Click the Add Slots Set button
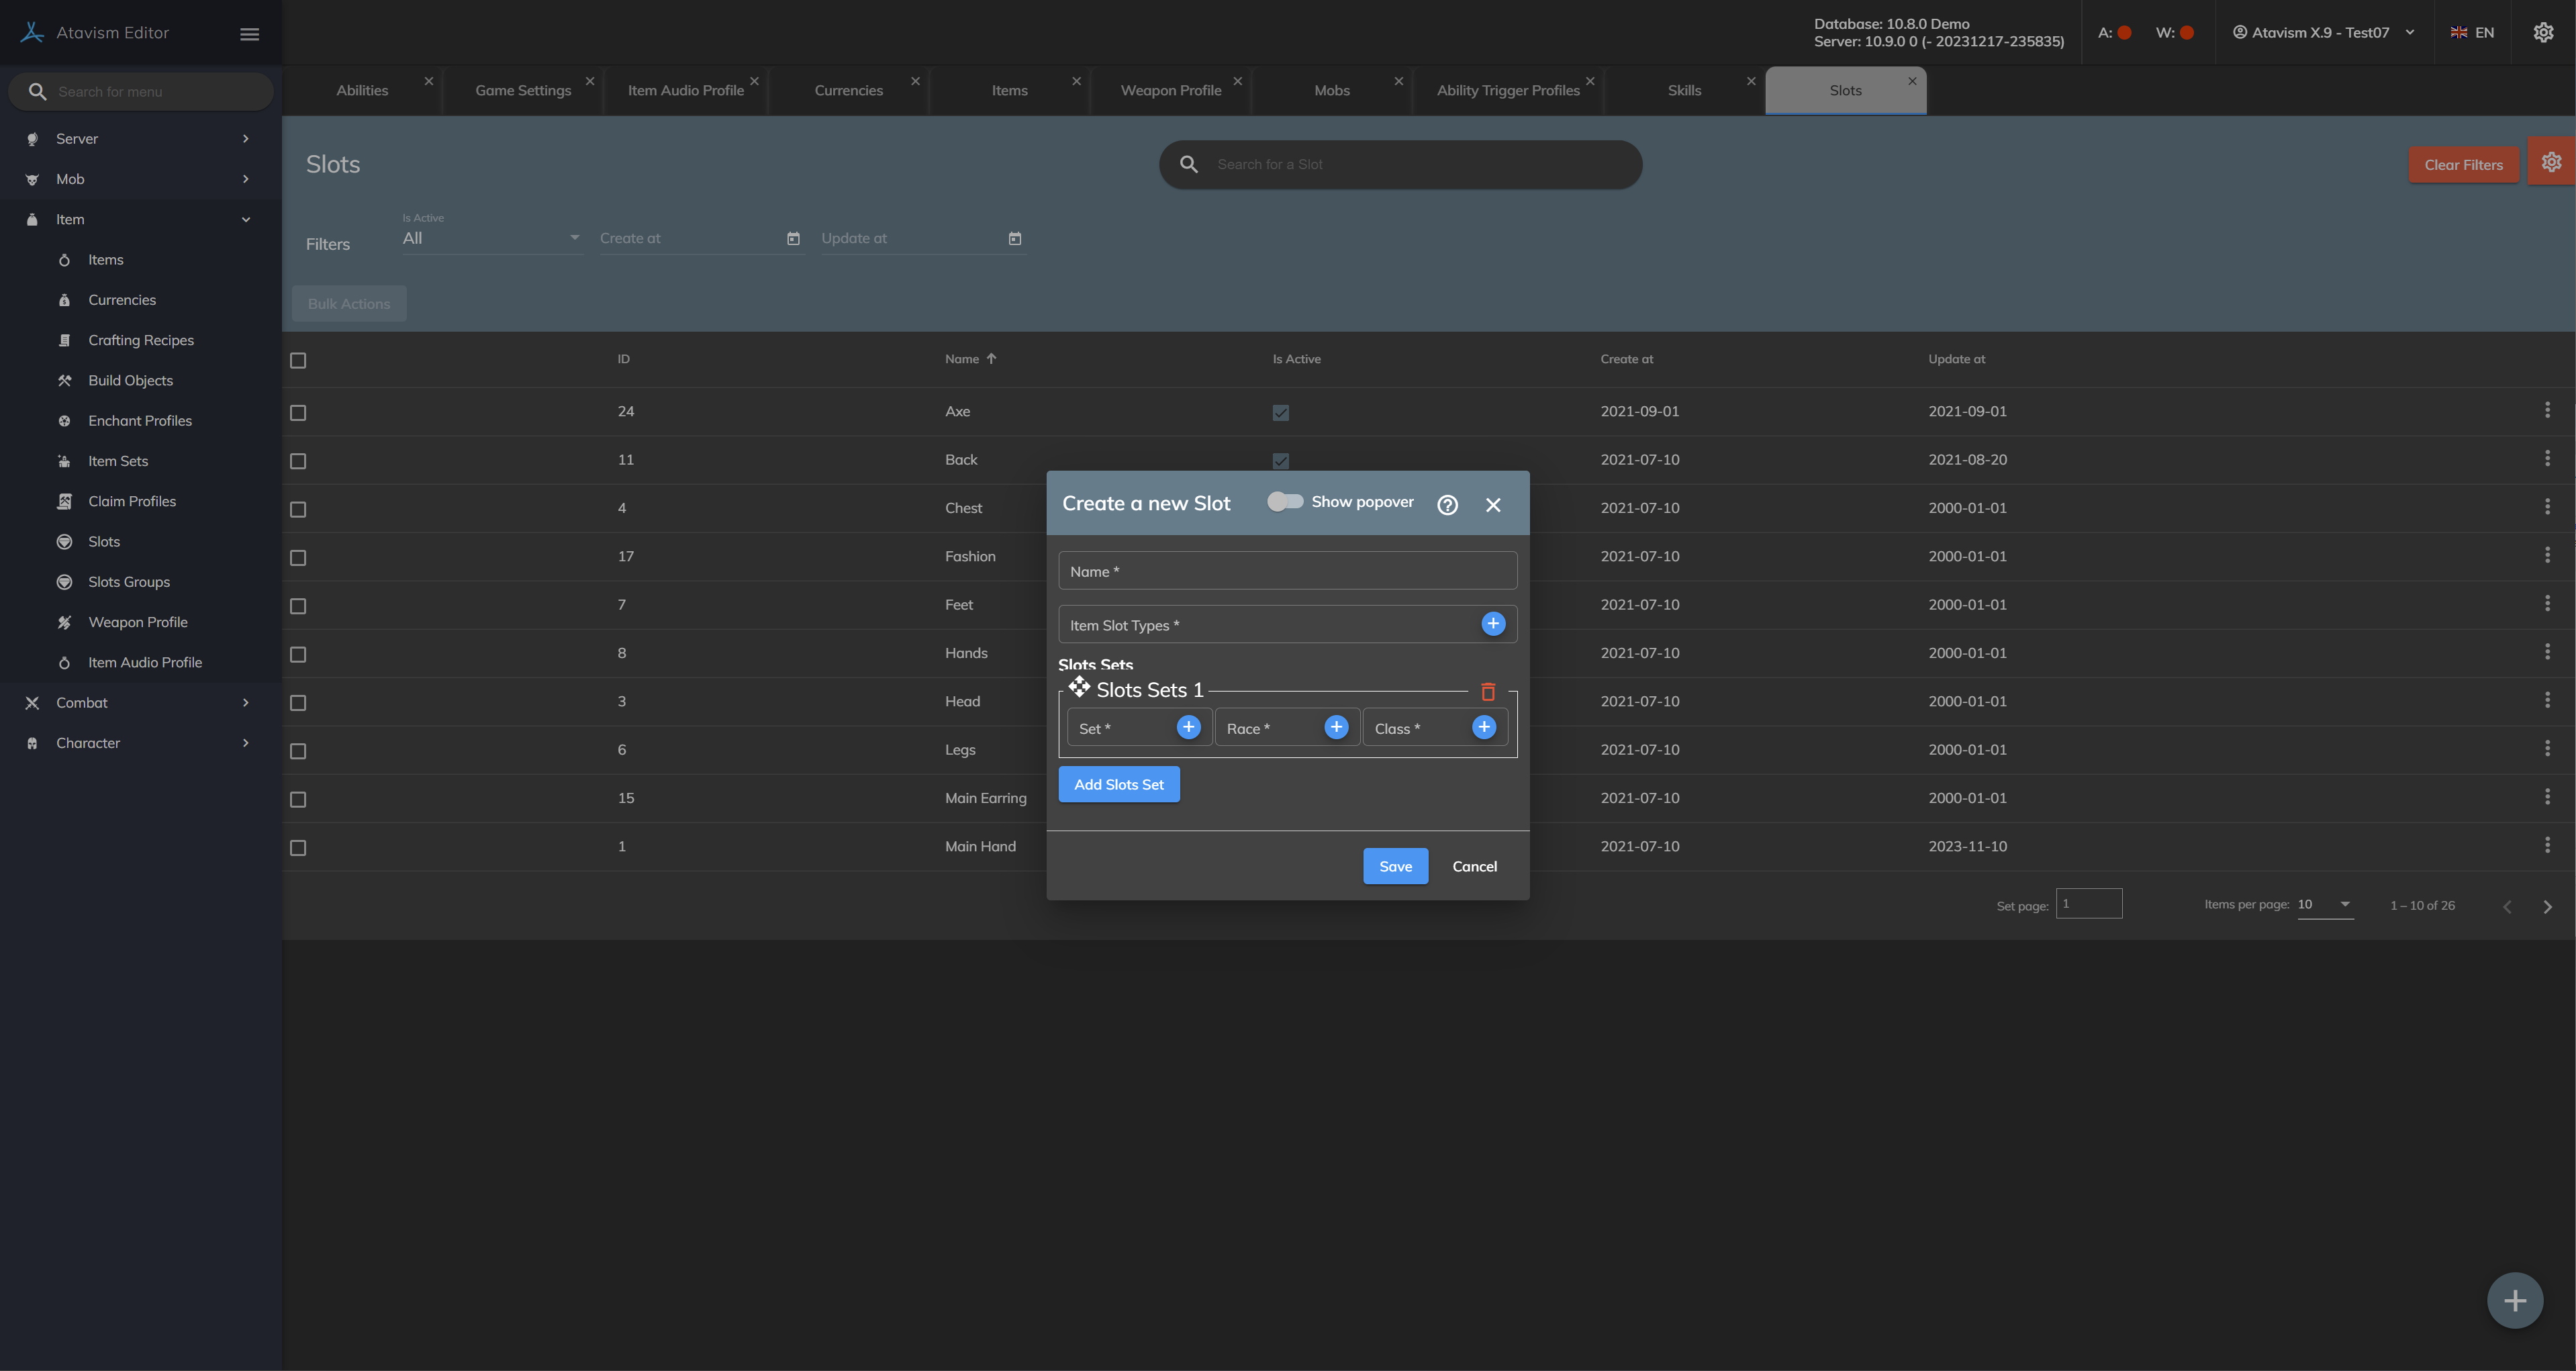2576x1371 pixels. [x=1118, y=785]
